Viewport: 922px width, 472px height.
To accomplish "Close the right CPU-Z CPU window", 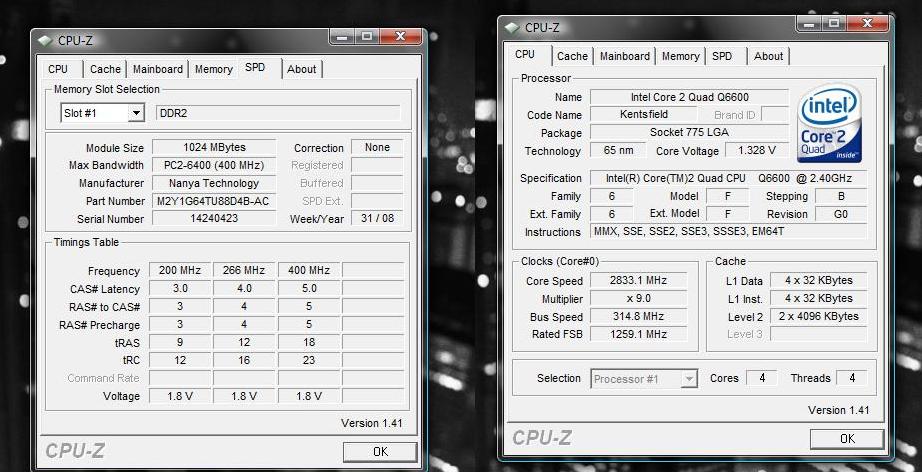I will 867,24.
